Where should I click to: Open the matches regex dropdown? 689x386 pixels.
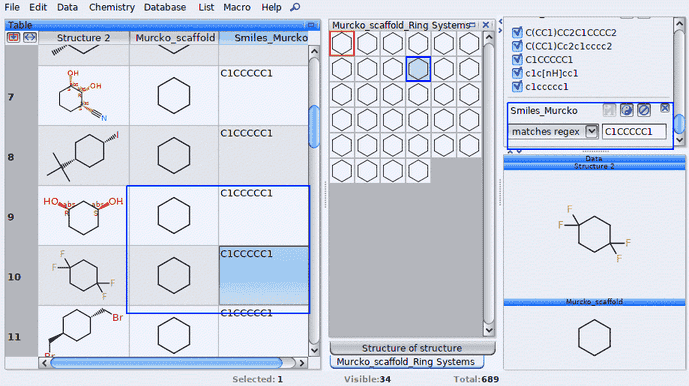tap(591, 131)
